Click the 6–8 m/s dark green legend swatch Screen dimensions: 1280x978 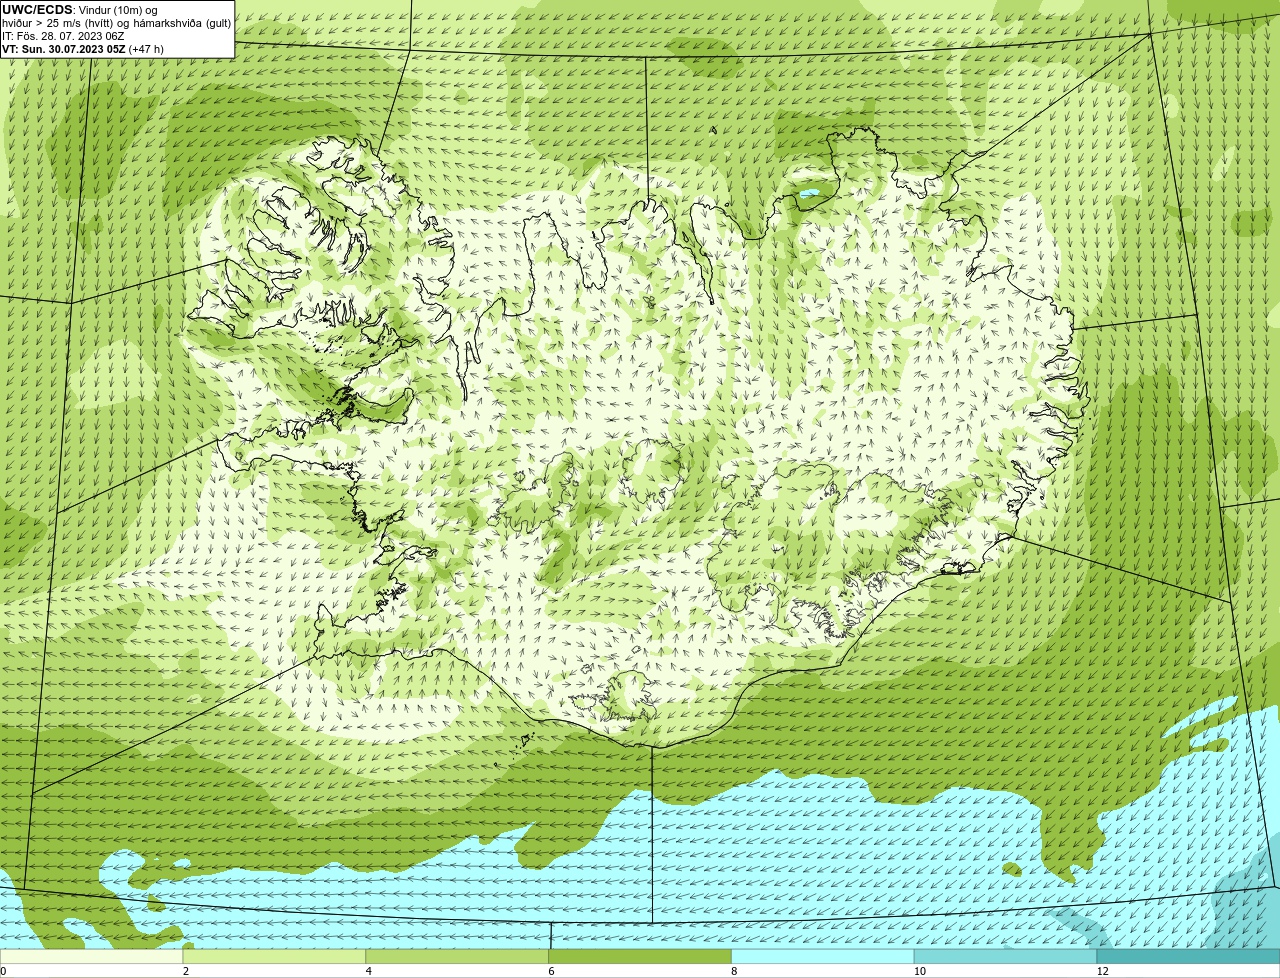click(640, 957)
